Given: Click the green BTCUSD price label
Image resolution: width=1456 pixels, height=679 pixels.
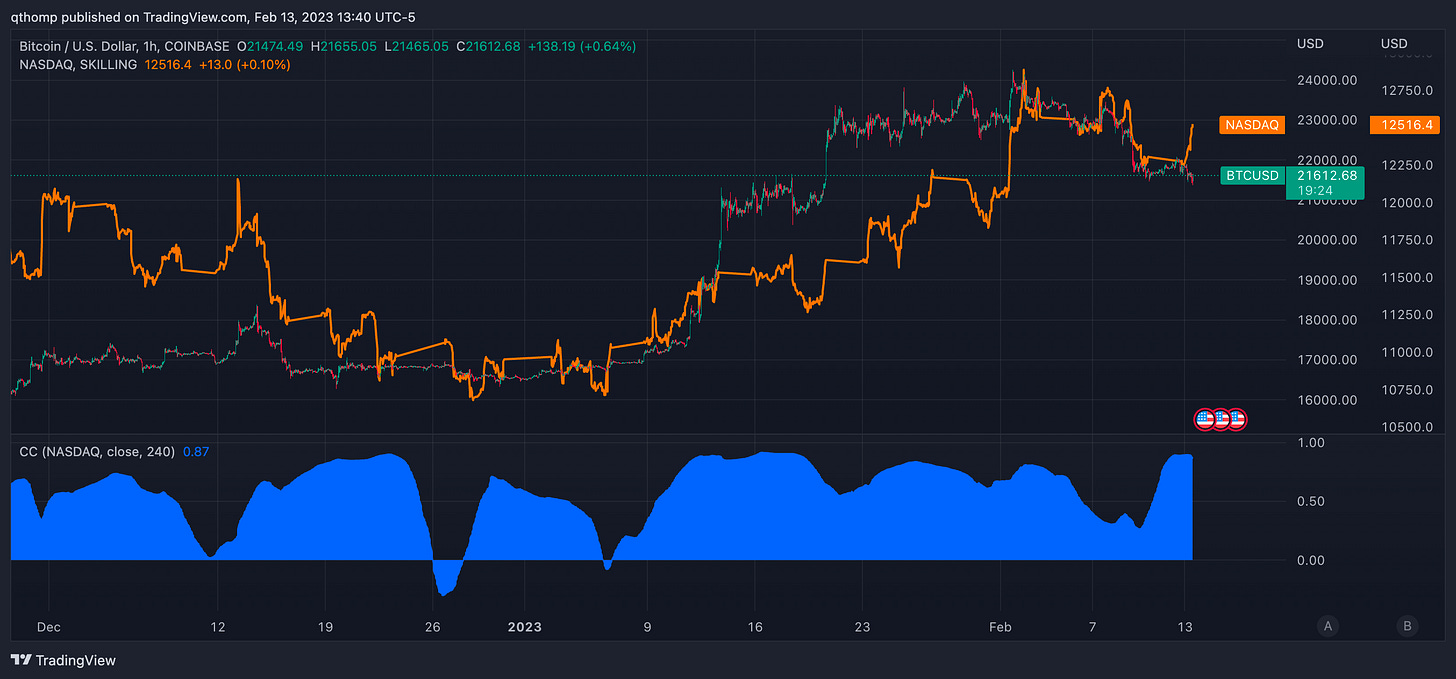Looking at the screenshot, I should [x=1252, y=175].
